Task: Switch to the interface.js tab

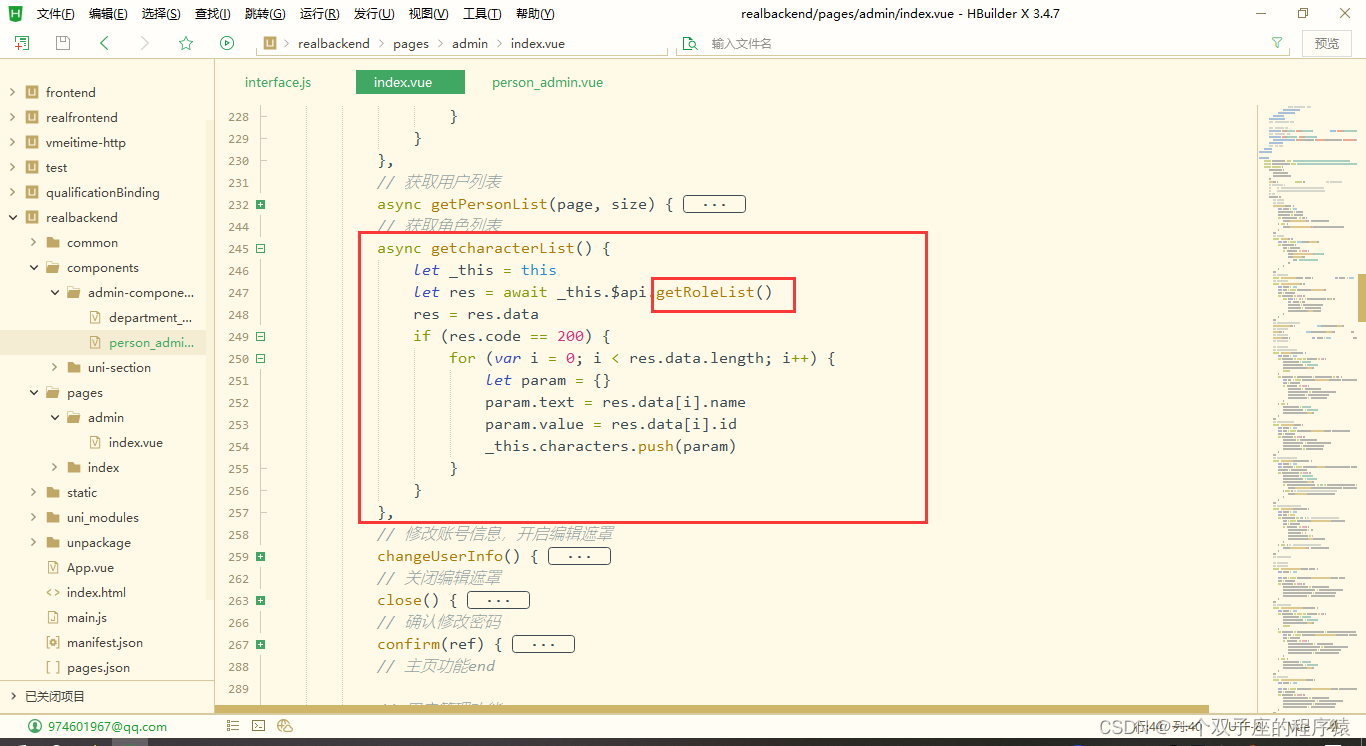Action: pyautogui.click(x=278, y=82)
